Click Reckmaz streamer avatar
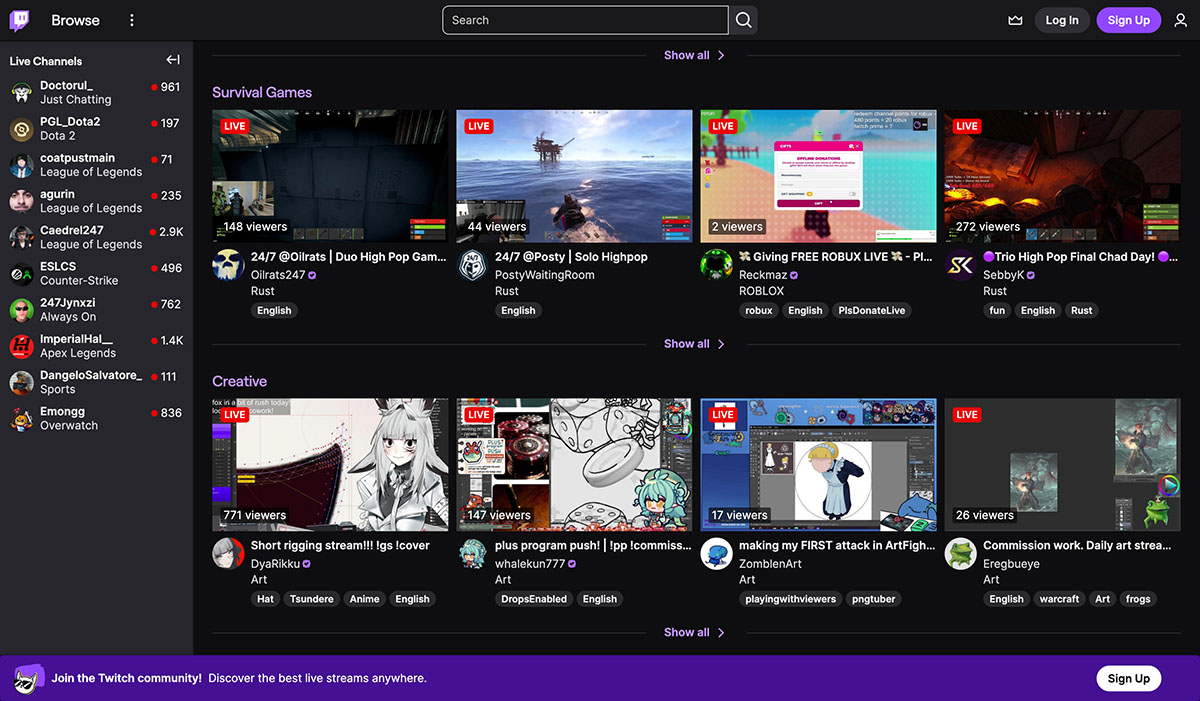Screen dimensions: 1200x701 tap(716, 265)
